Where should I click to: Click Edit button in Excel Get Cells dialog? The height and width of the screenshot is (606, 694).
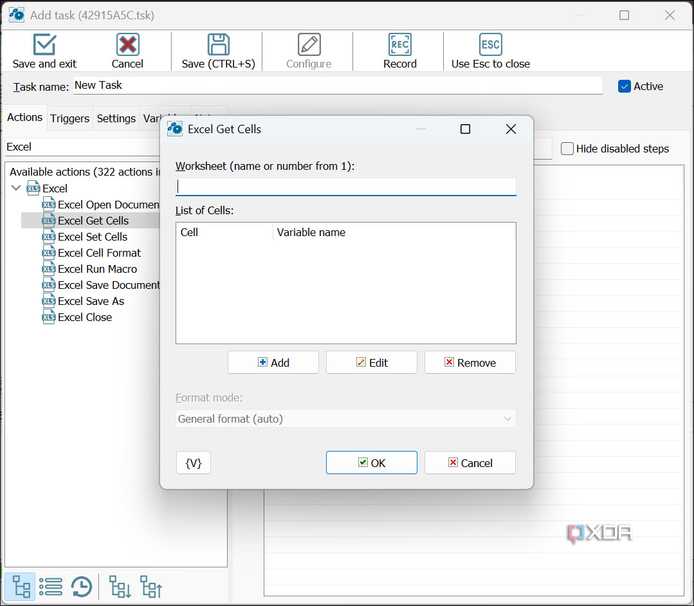pyautogui.click(x=372, y=363)
